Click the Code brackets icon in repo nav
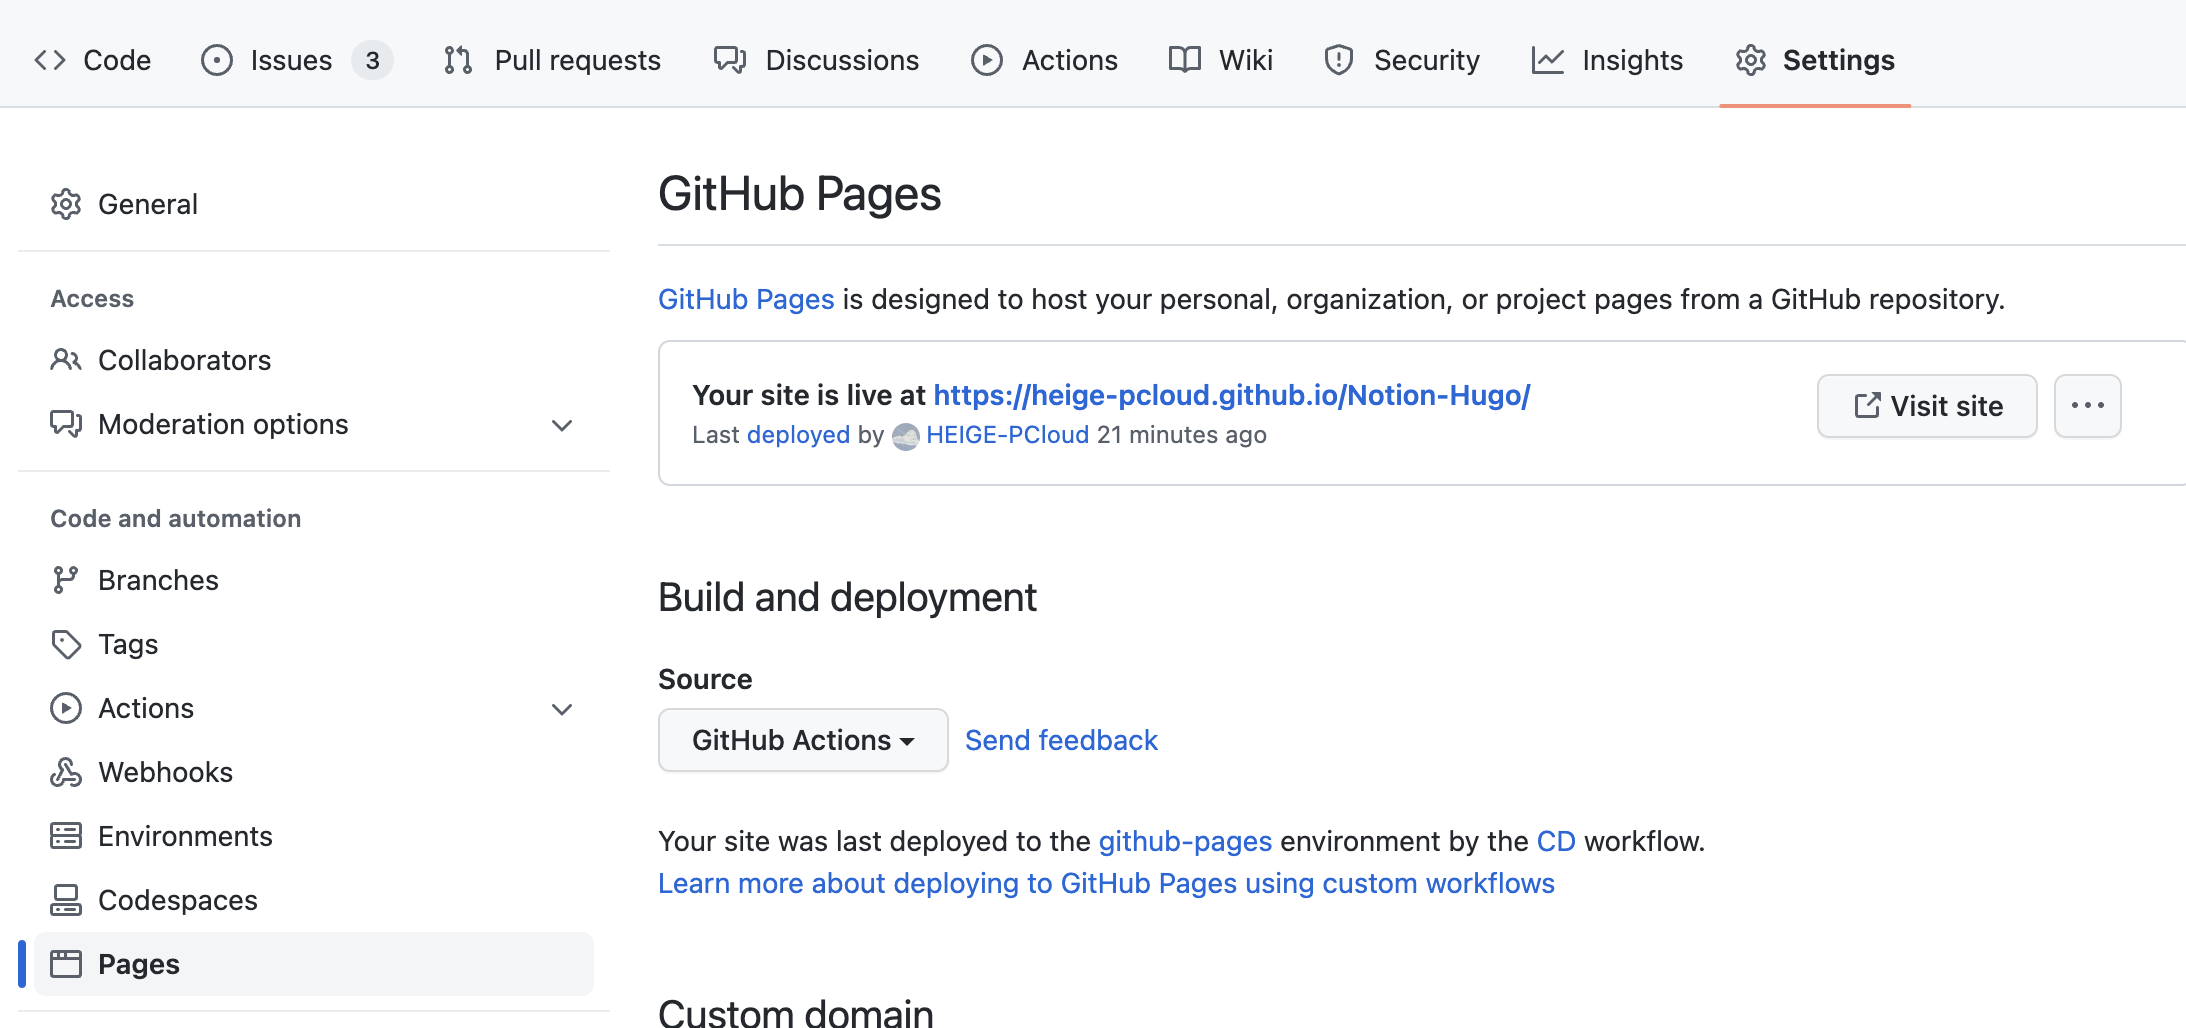Image resolution: width=2186 pixels, height=1028 pixels. tap(50, 60)
